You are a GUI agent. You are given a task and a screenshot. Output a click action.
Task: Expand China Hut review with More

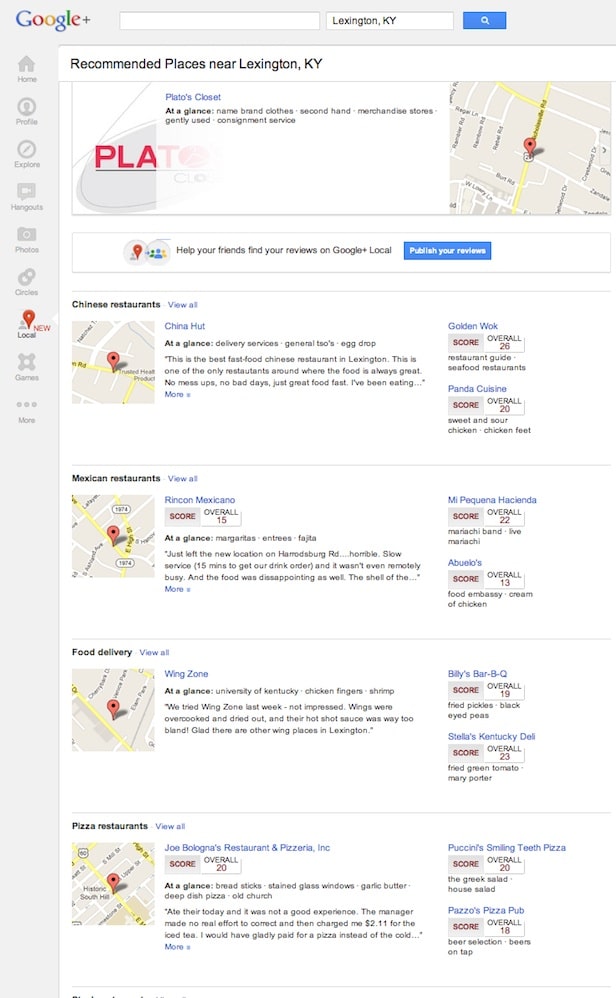coord(176,395)
